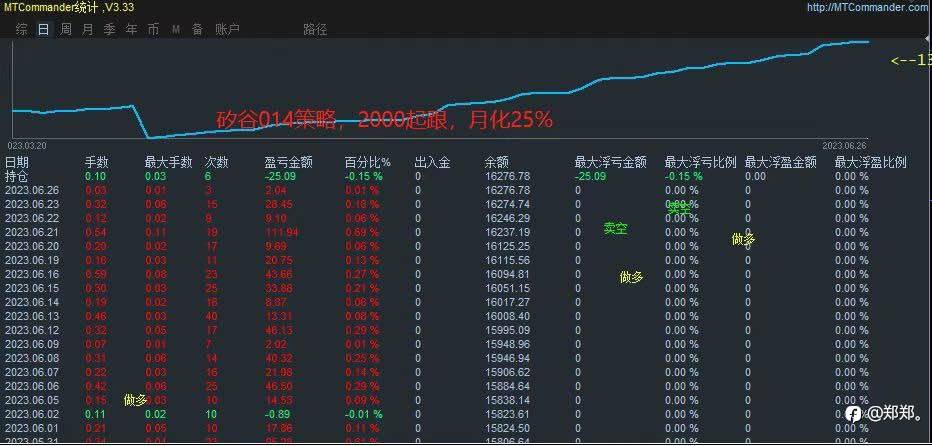Click the 最大手数 column header

point(168,162)
